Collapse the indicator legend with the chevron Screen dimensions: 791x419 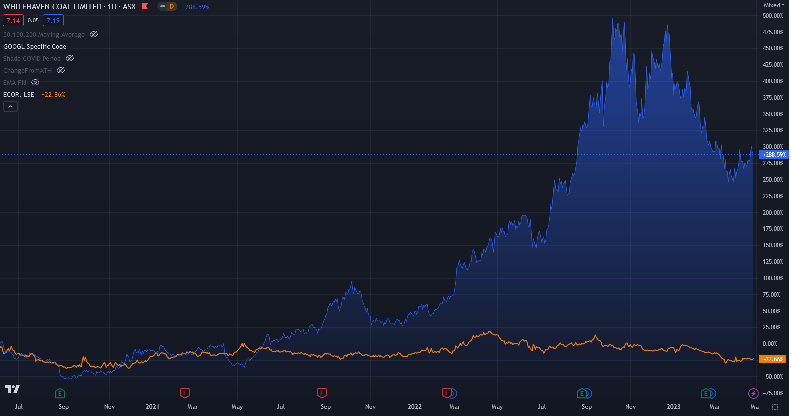11,106
